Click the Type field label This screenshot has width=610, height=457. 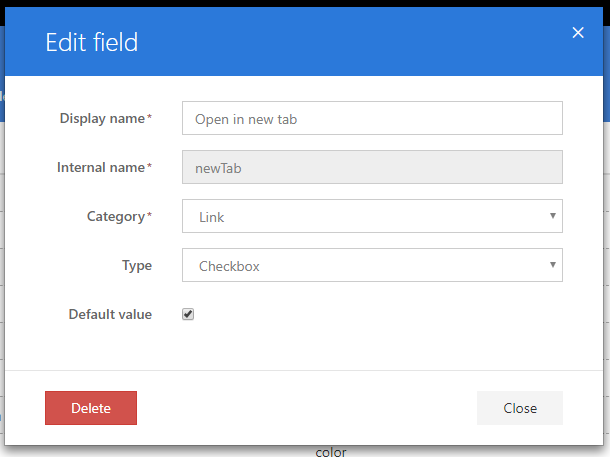(x=137, y=265)
